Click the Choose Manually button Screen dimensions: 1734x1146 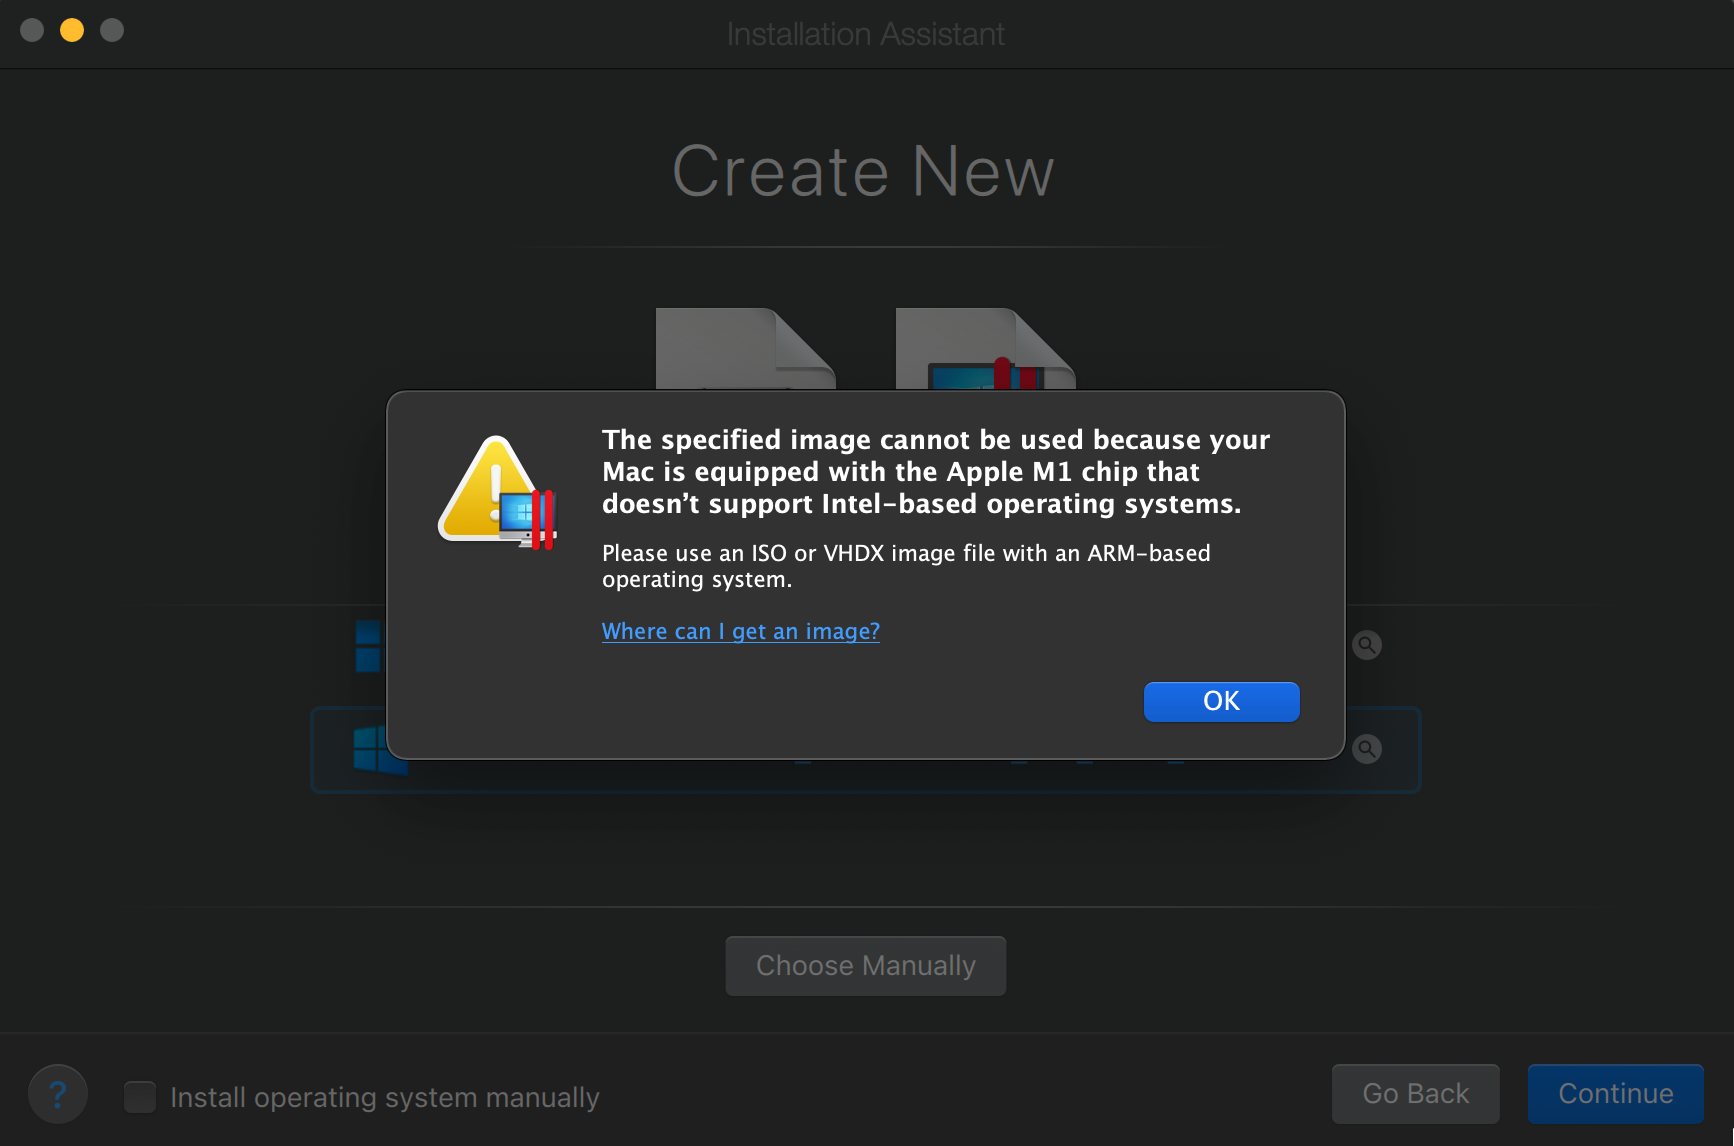click(866, 965)
